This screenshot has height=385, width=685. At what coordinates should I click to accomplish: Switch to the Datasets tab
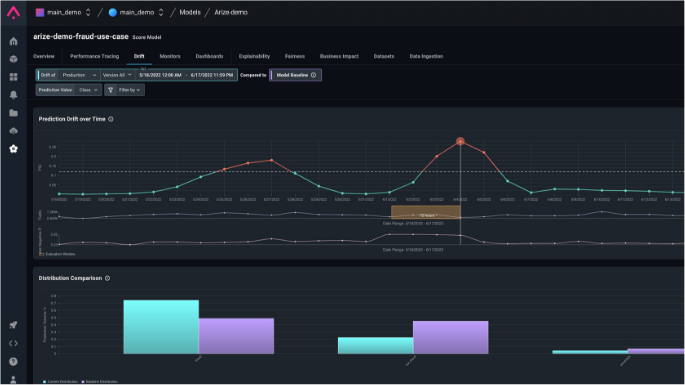(x=384, y=56)
